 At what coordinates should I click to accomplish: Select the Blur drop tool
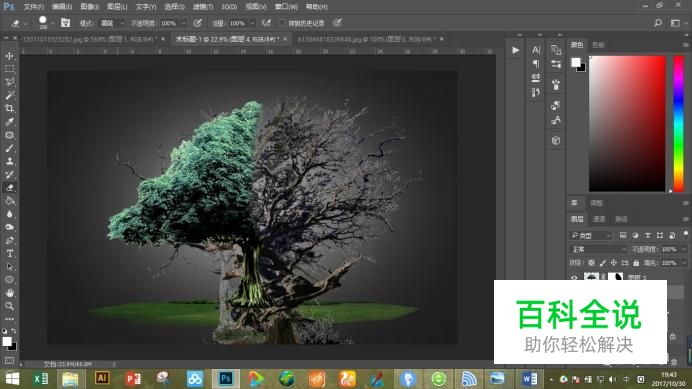point(9,214)
